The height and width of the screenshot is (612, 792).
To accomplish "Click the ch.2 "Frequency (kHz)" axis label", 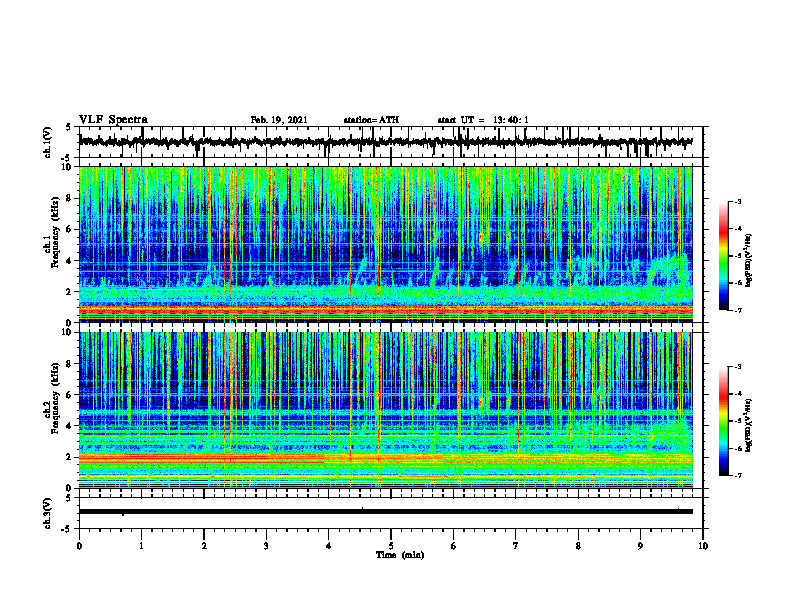I will 55,397.
